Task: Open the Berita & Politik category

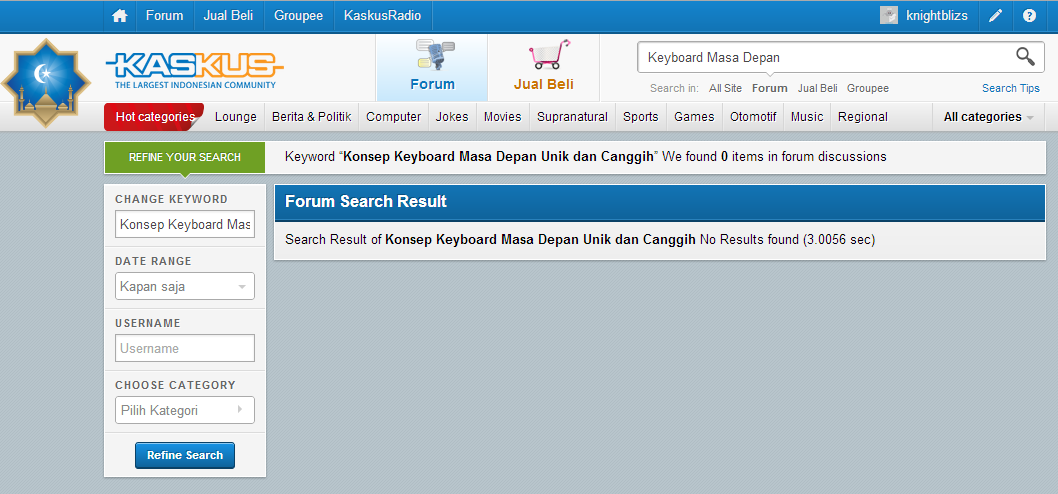Action: point(312,117)
